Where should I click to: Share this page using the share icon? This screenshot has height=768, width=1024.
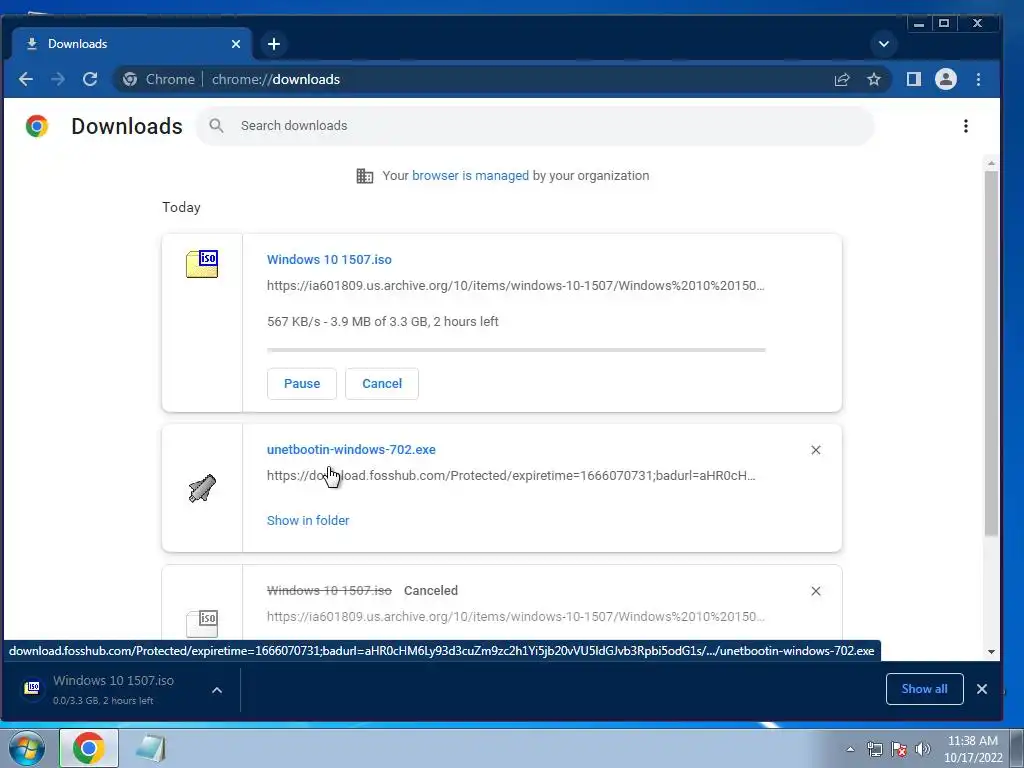[x=842, y=79]
